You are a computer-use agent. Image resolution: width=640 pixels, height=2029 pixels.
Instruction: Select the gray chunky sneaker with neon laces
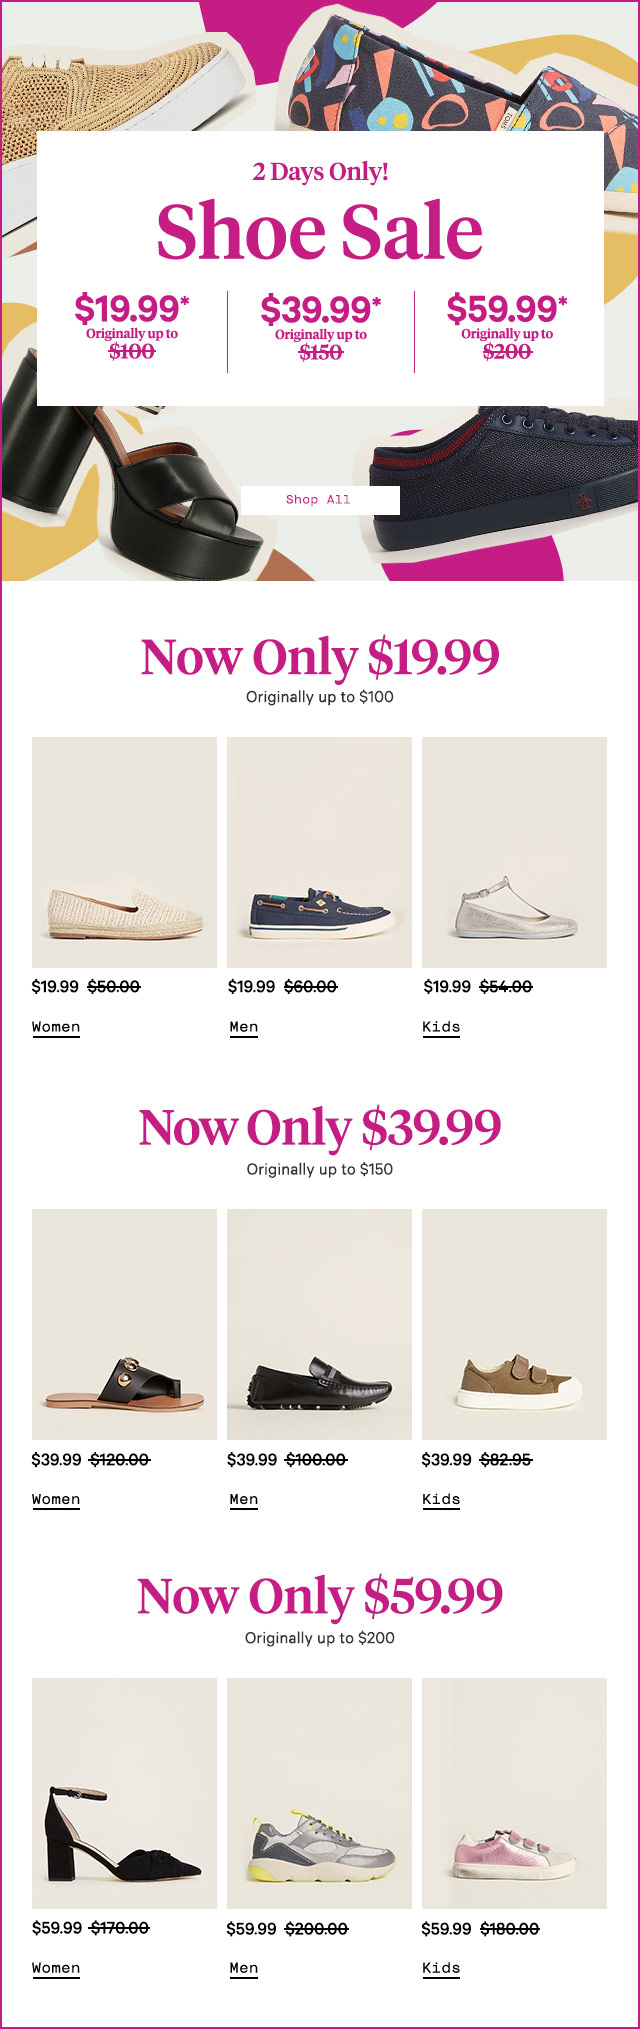pos(319,1793)
